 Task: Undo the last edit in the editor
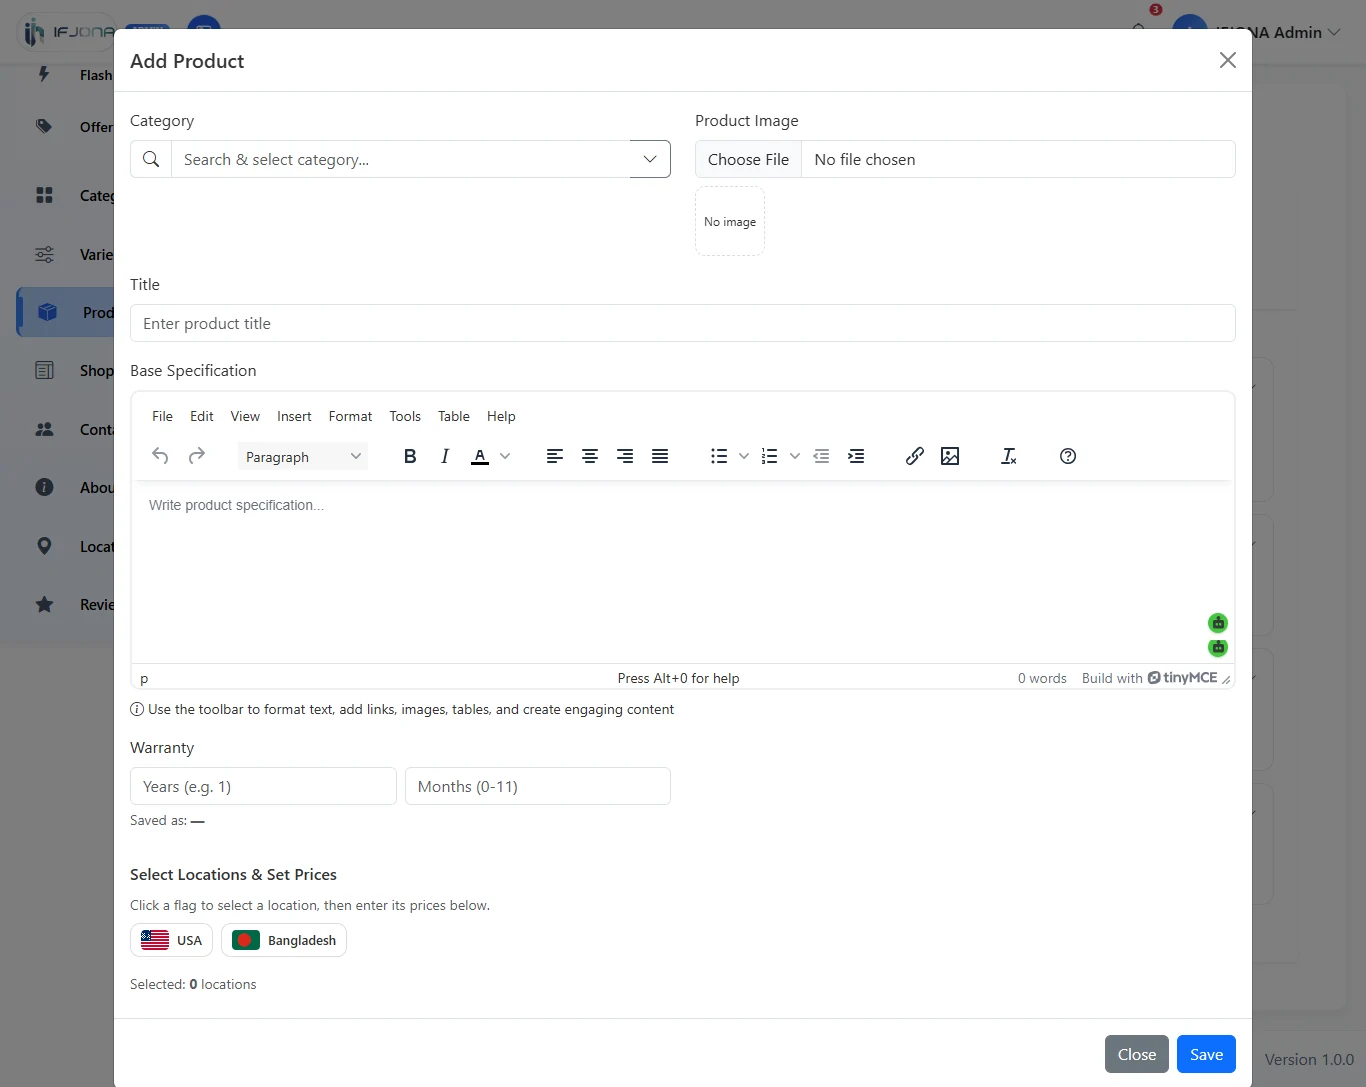click(x=160, y=456)
